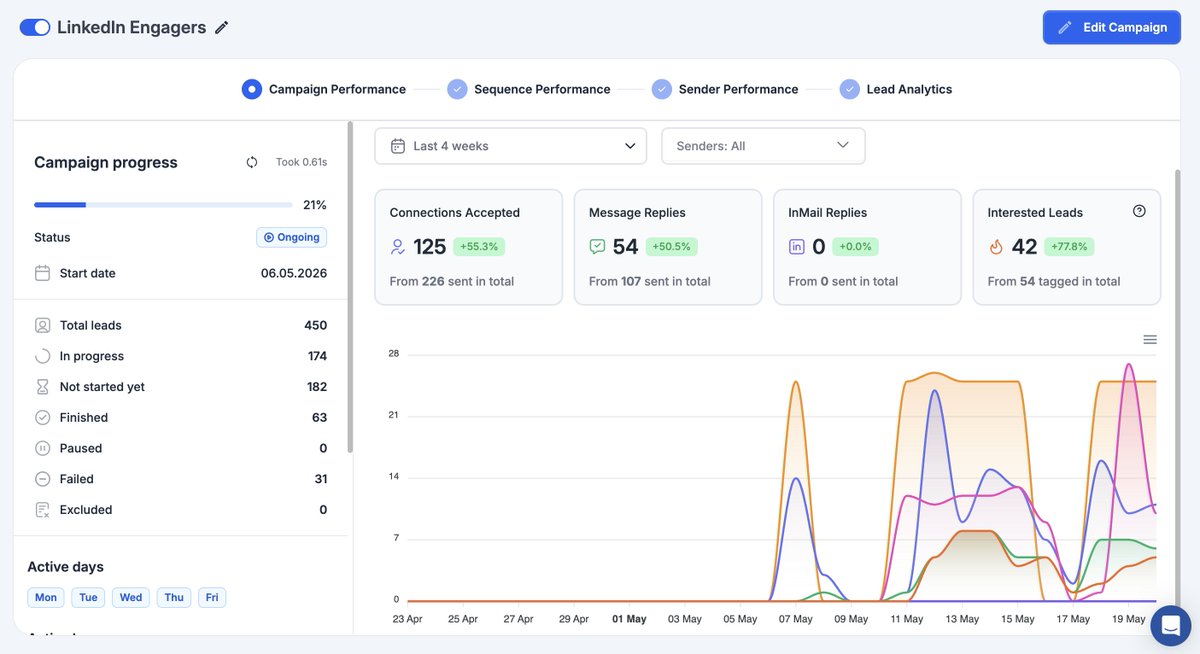
Task: Click the From 226 sent in total text
Action: (x=452, y=281)
